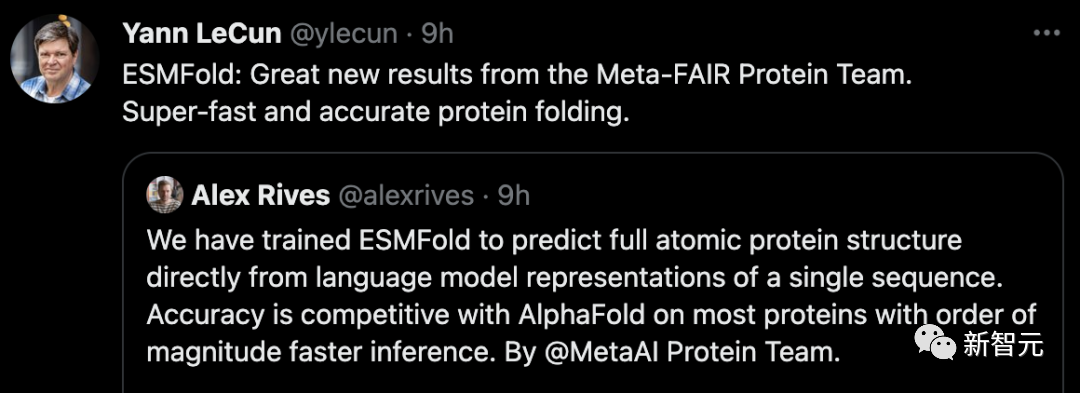This screenshot has height=393, width=1080.
Task: Open the 9h timestamp beside @alexrives
Action: (x=514, y=195)
